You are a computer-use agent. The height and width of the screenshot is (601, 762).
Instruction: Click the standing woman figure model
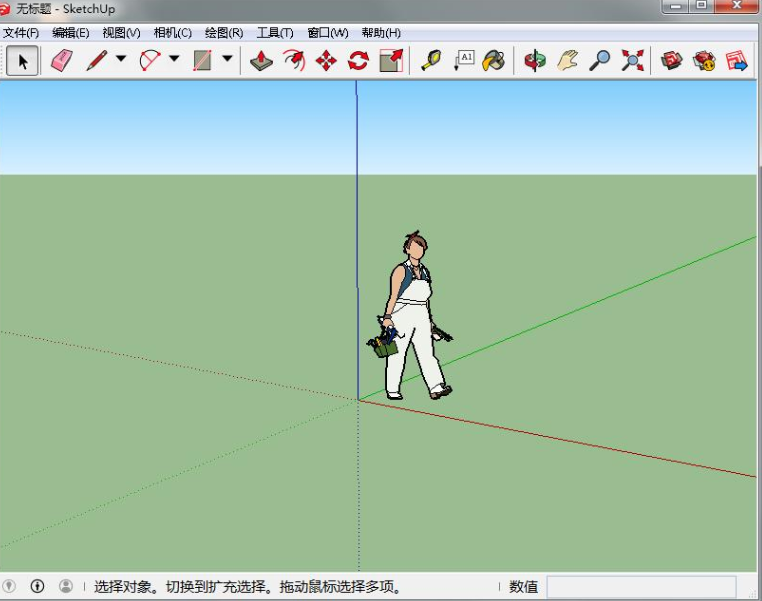(x=411, y=316)
